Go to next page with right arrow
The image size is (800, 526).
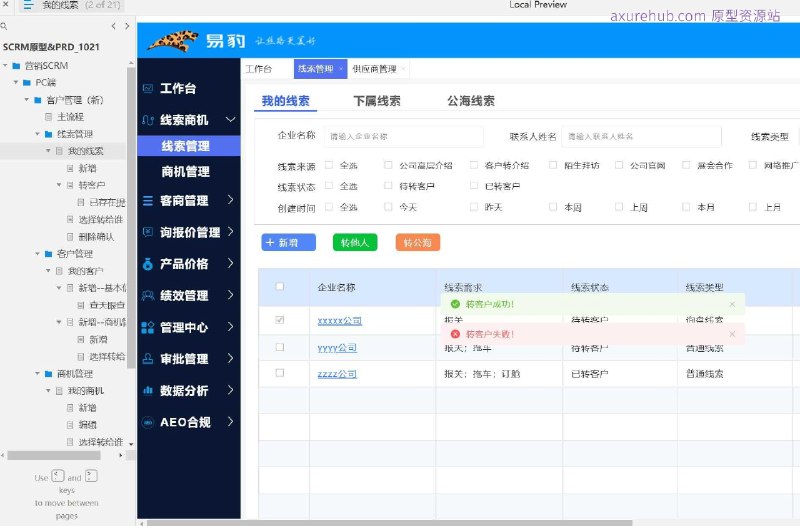127,26
